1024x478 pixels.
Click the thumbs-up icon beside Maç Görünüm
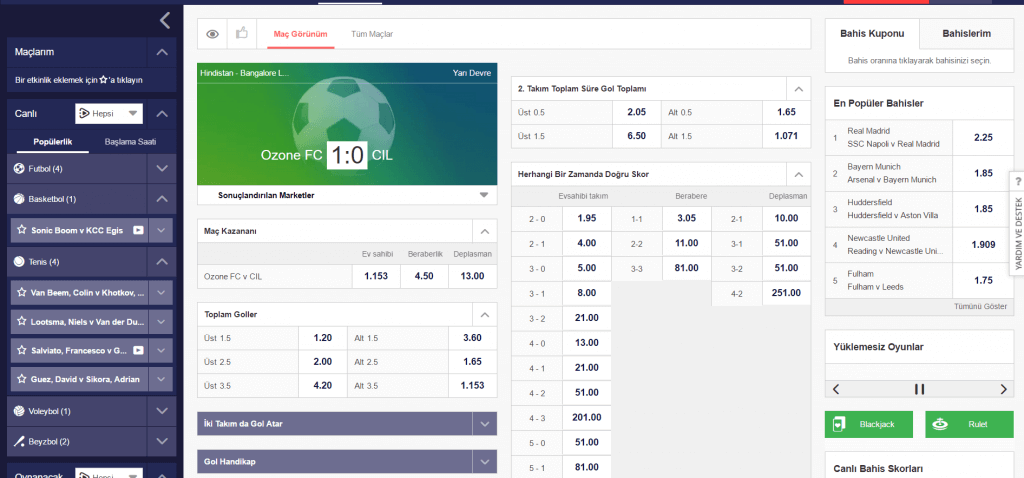242,34
